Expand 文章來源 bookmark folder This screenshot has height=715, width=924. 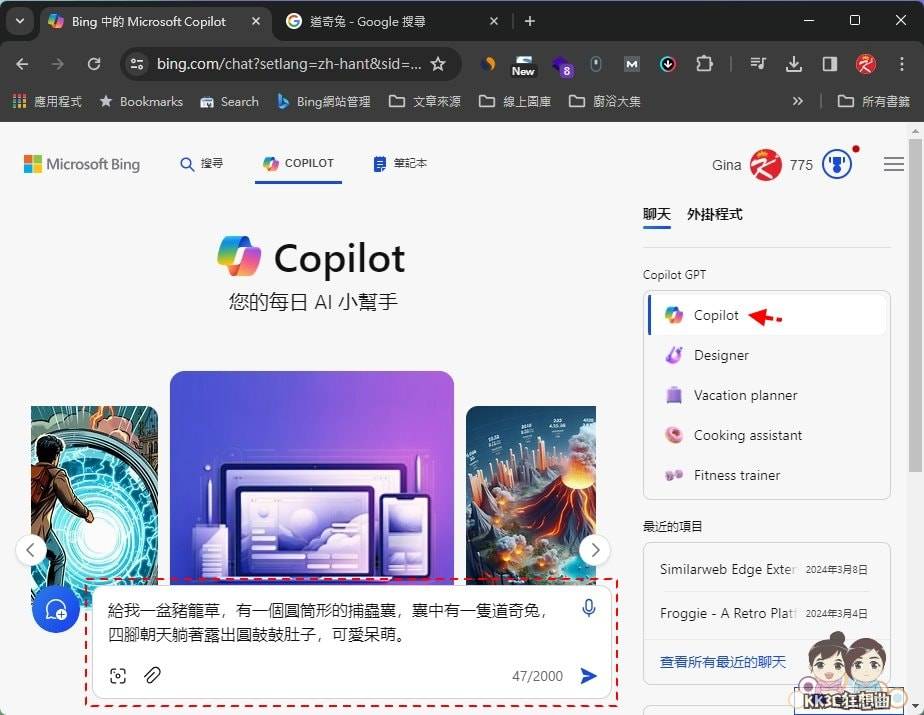(425, 101)
